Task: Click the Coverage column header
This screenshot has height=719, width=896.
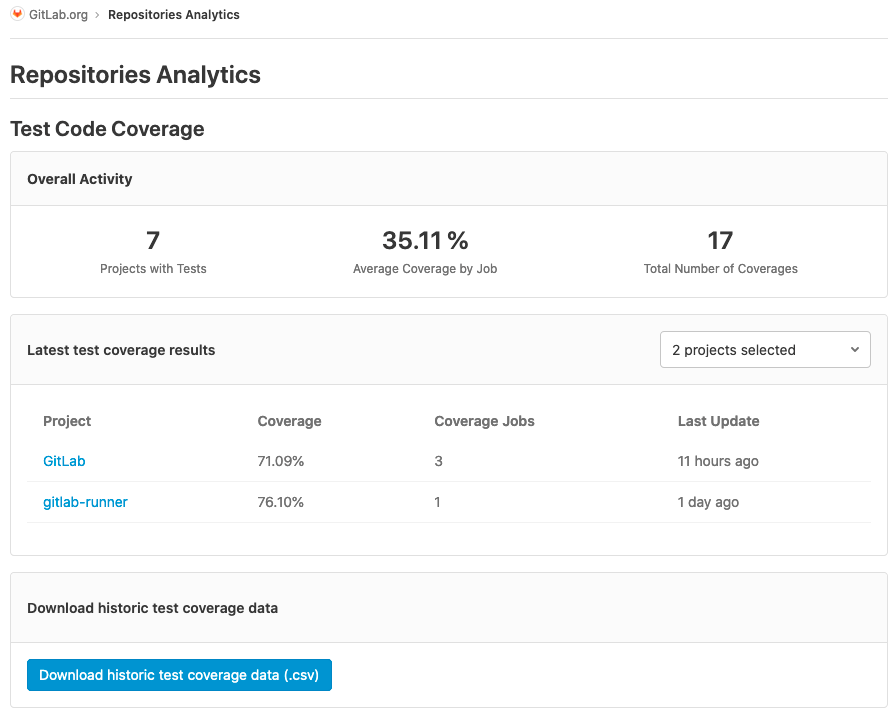Action: pos(289,421)
